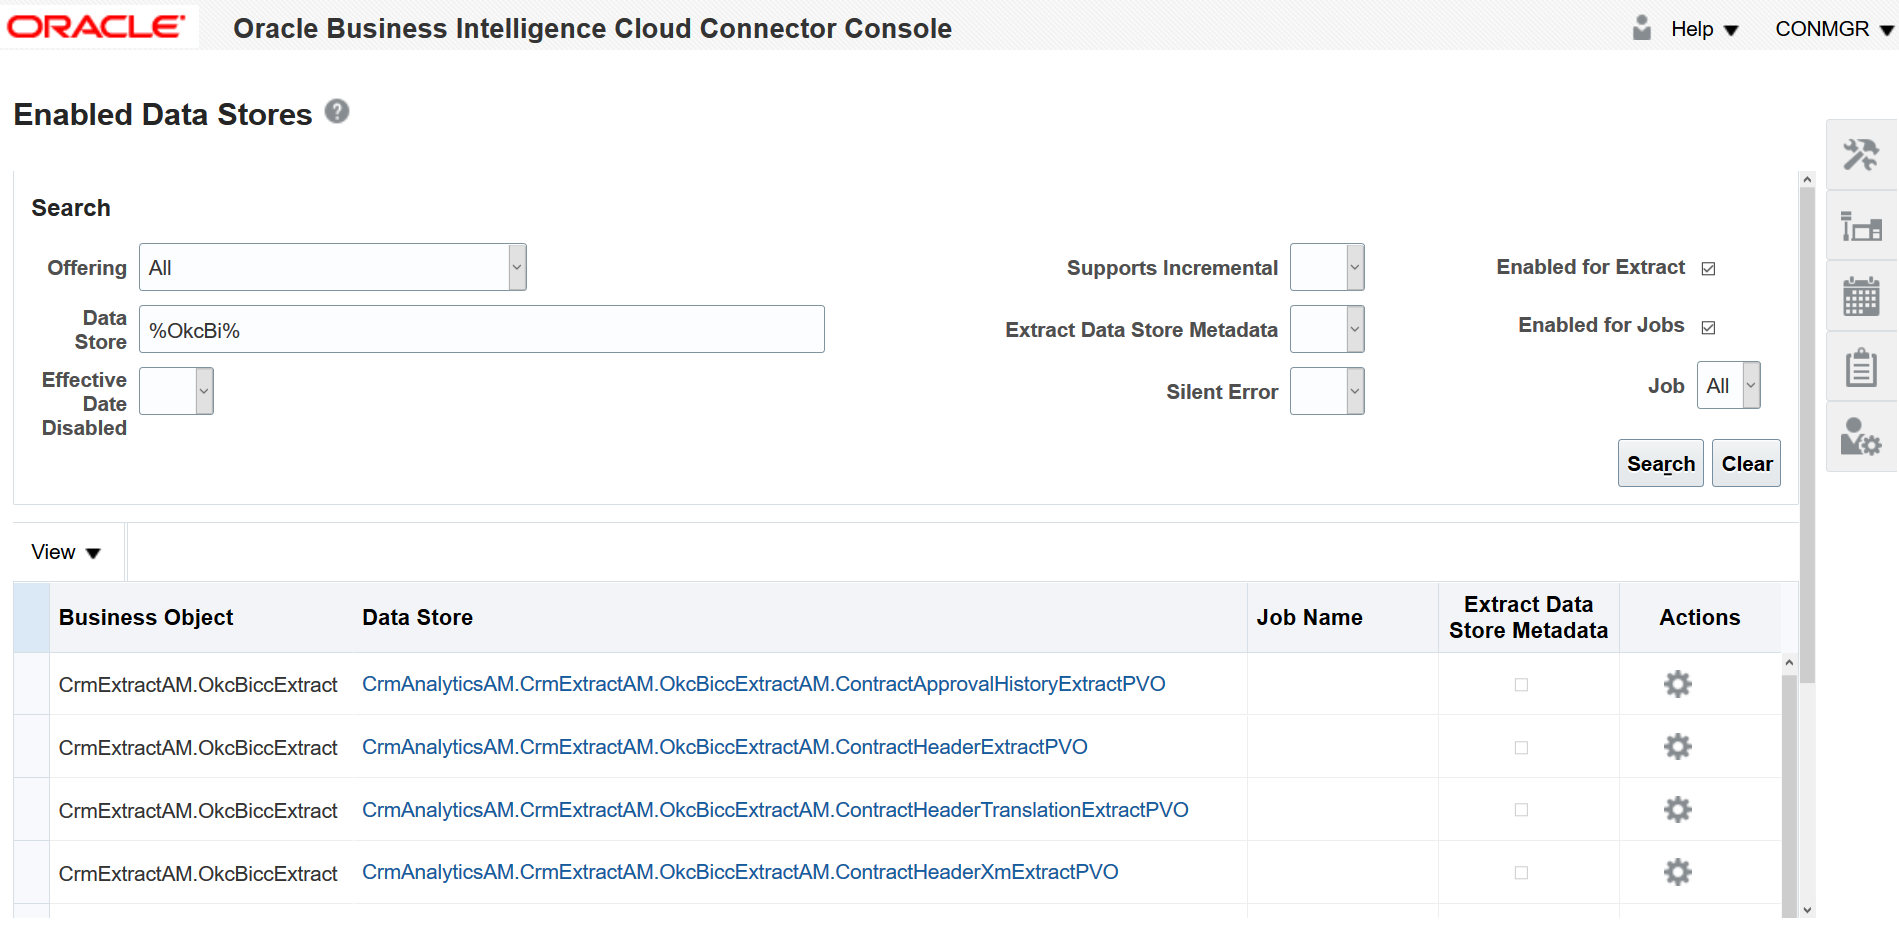This screenshot has width=1899, height=925.
Task: Open the Effective Date Disabled dropdown
Action: click(x=176, y=391)
